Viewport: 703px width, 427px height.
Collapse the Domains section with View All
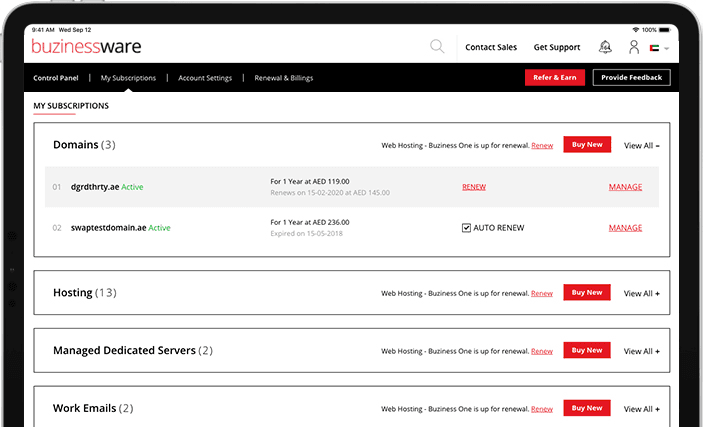click(641, 145)
